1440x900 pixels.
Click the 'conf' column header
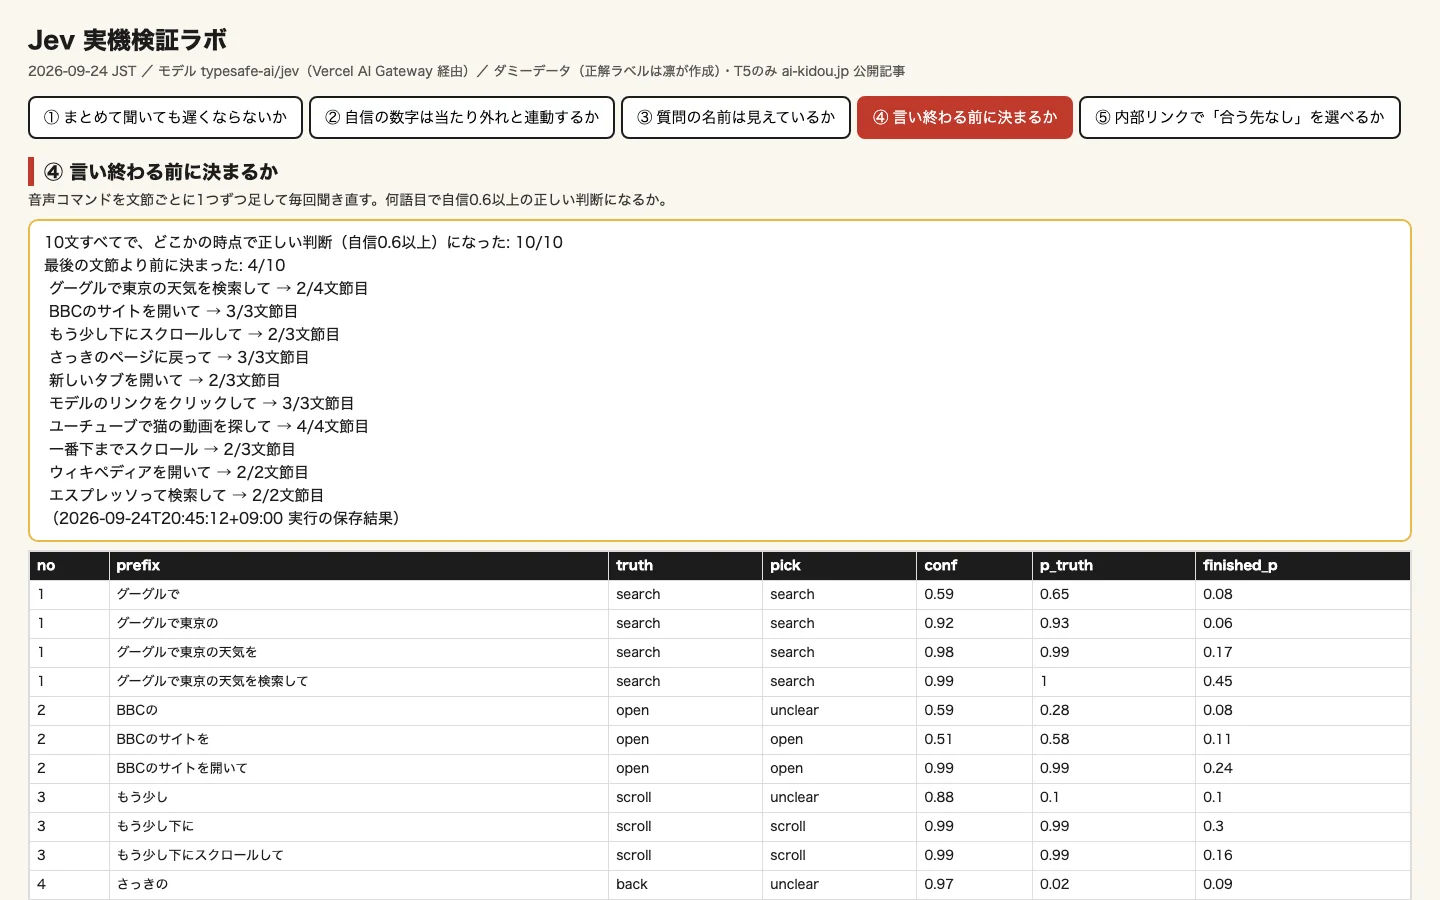click(x=974, y=565)
